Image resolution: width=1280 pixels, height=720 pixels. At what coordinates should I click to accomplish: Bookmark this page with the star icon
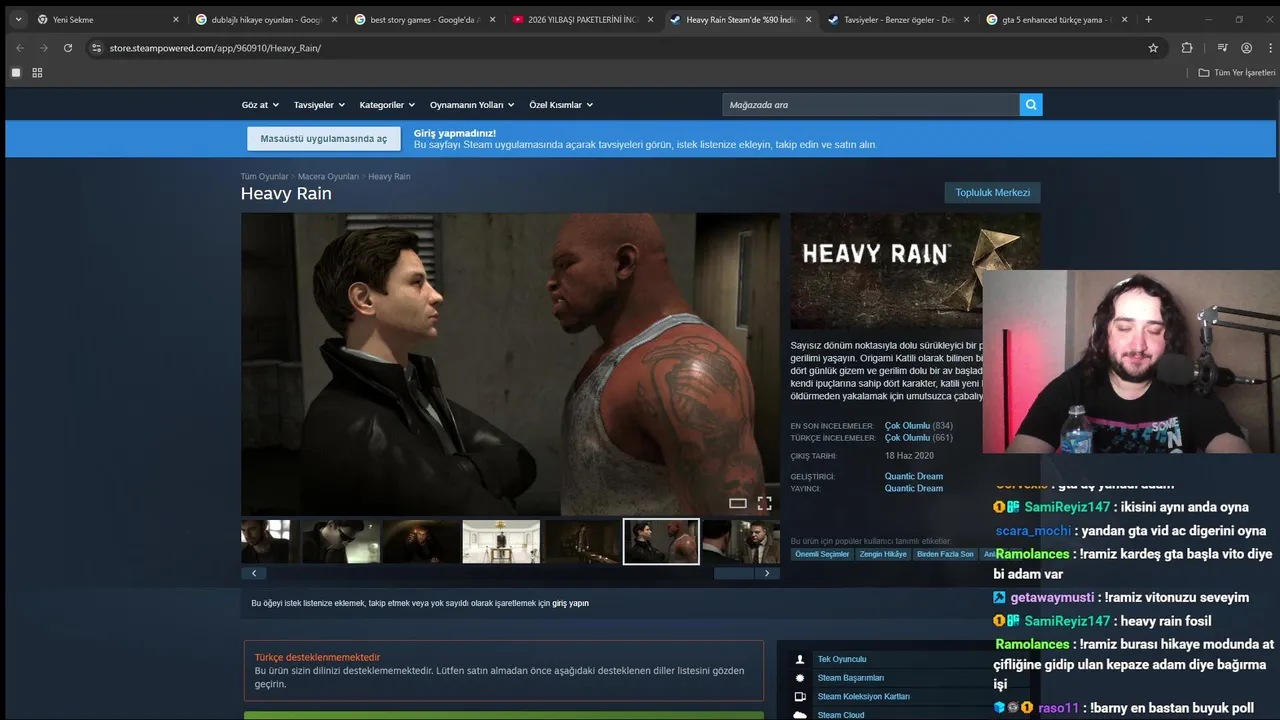1153,48
